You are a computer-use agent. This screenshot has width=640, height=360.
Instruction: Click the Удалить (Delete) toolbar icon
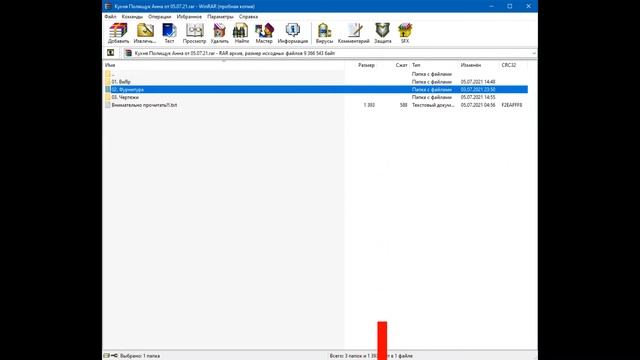[220, 33]
